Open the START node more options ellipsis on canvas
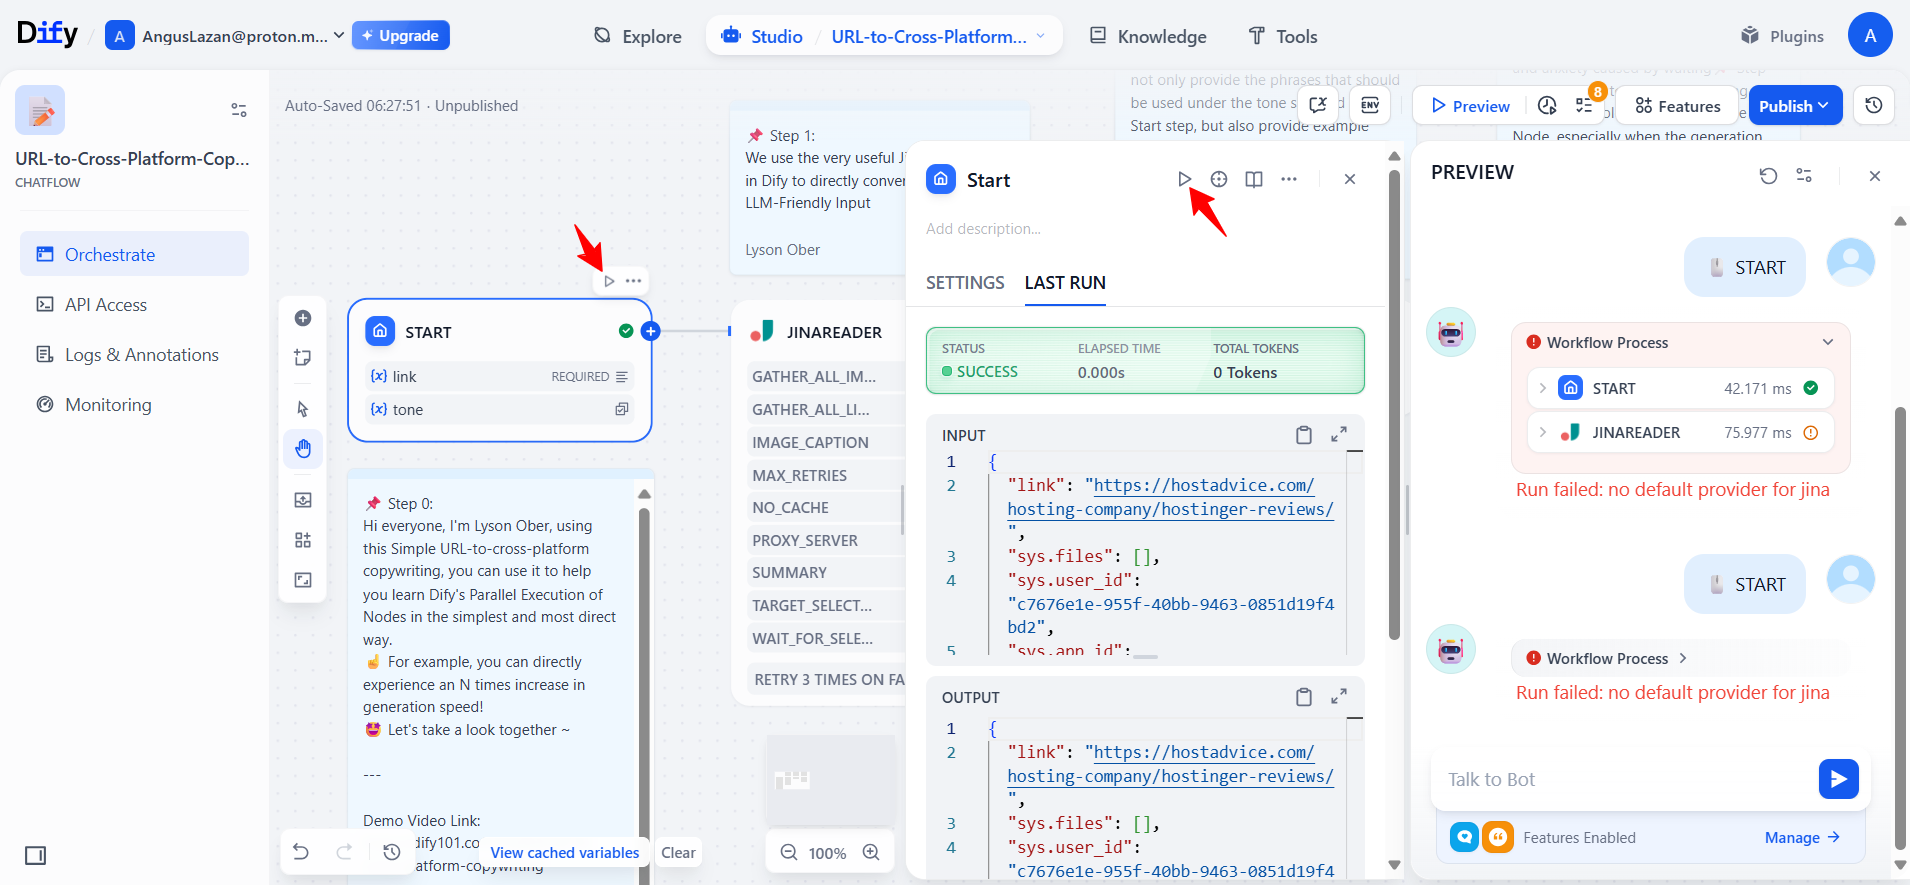 coord(634,281)
